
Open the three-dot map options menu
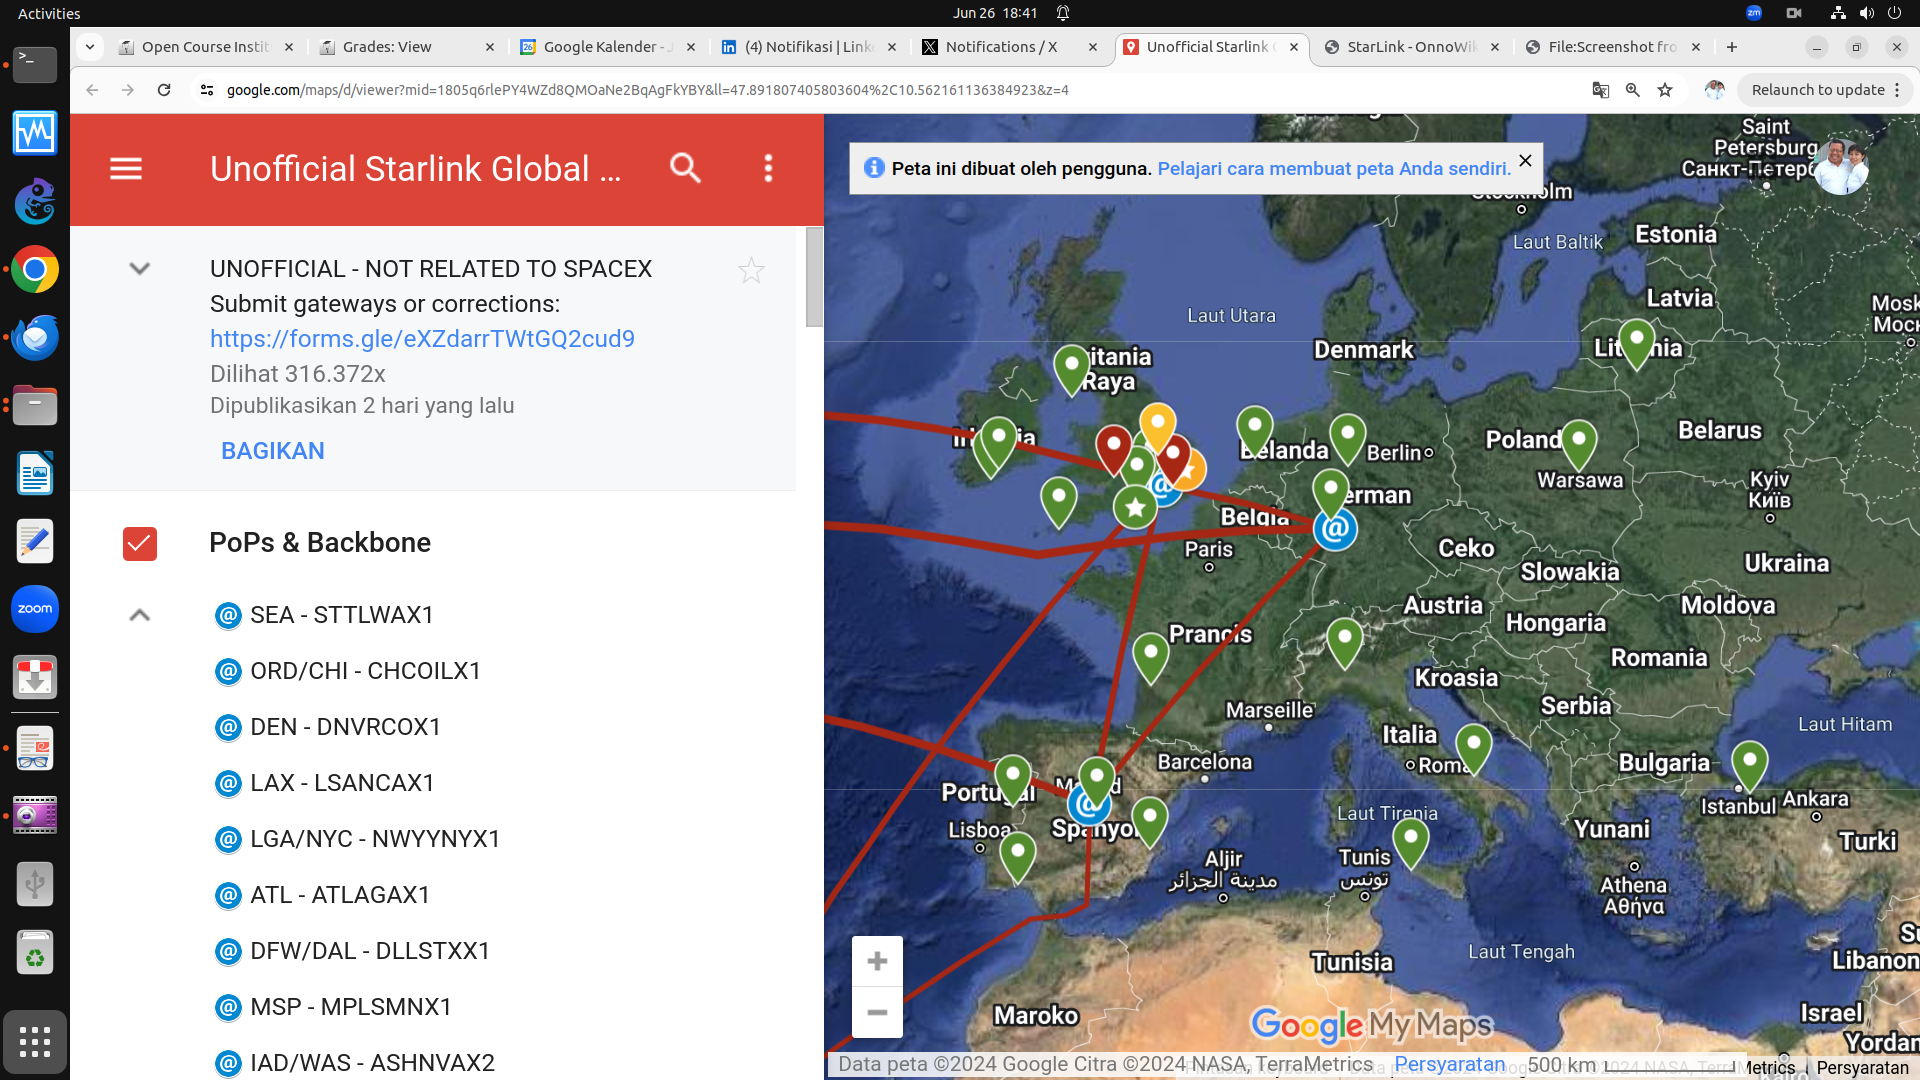(x=768, y=168)
